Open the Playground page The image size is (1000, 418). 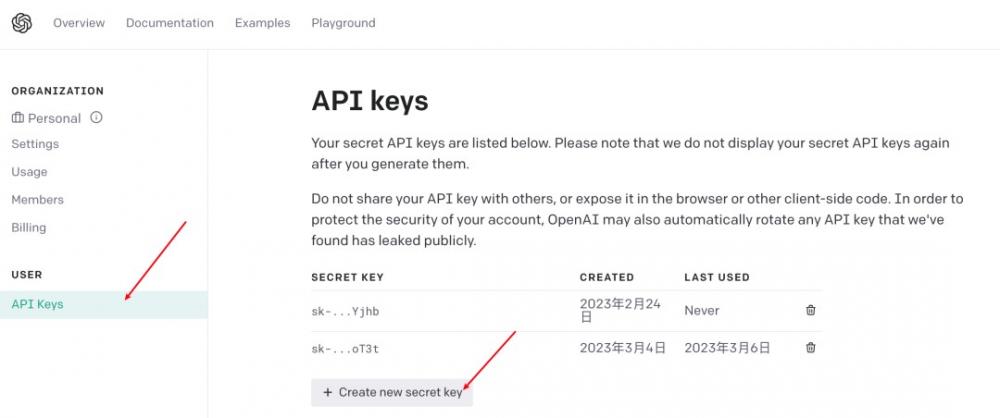343,23
